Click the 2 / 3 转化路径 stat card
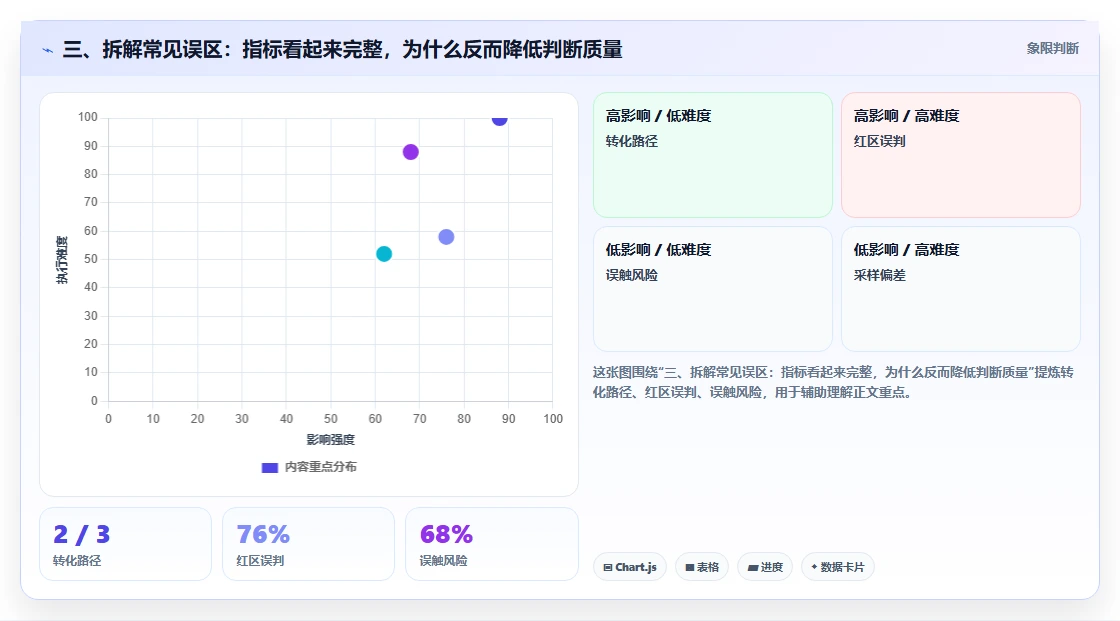The width and height of the screenshot is (1120, 621). tap(126, 544)
